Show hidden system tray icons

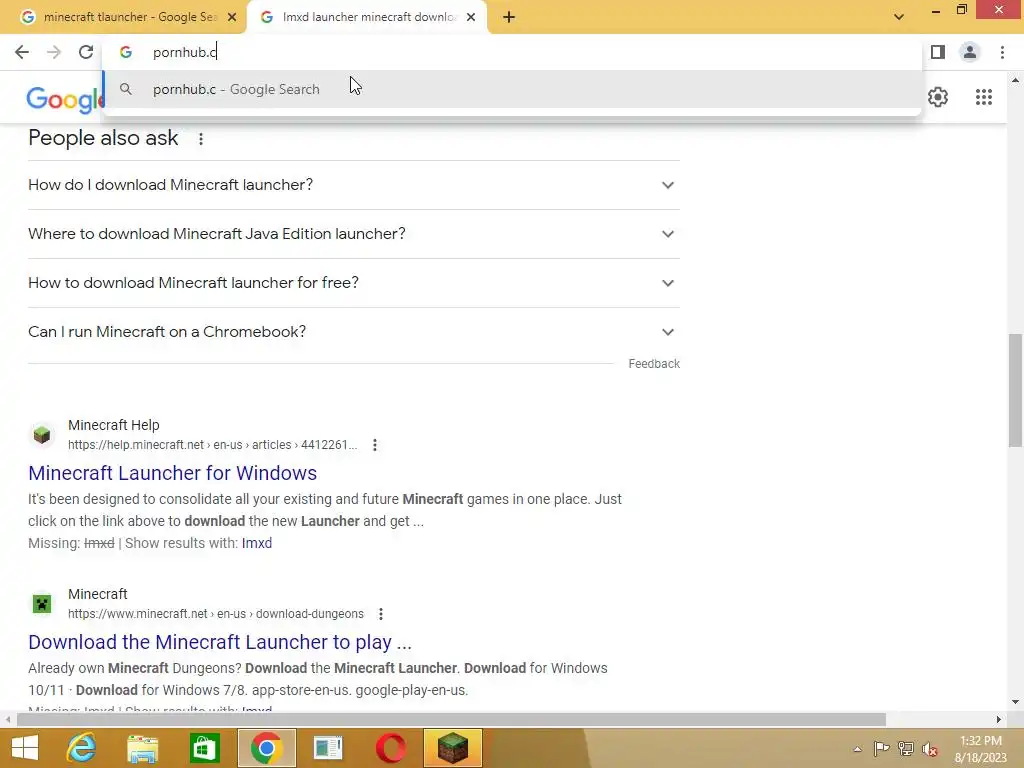[x=857, y=749]
